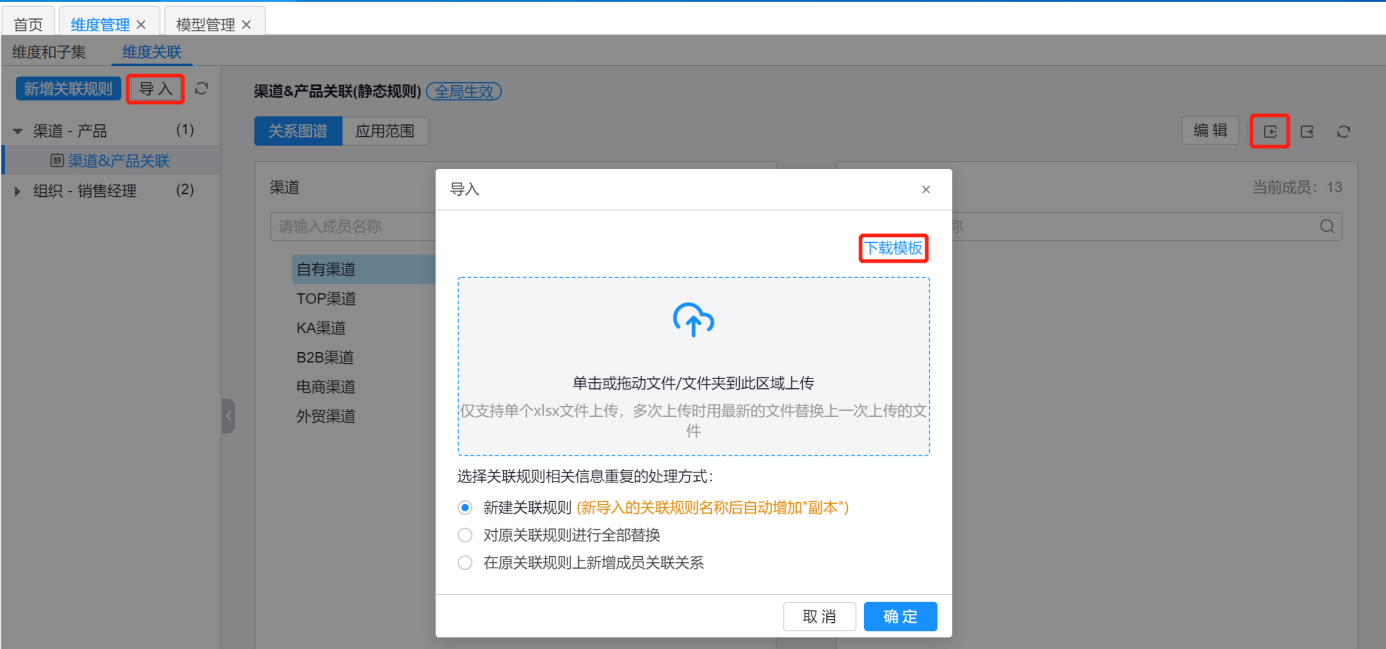Expand the 组织 - 销售经理 tree group
This screenshot has height=649, width=1386.
tap(17, 191)
